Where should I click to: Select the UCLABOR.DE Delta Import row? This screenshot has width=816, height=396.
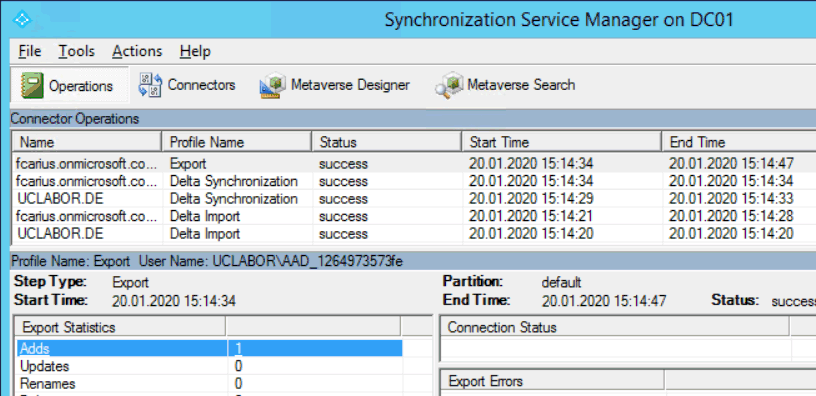click(x=414, y=234)
